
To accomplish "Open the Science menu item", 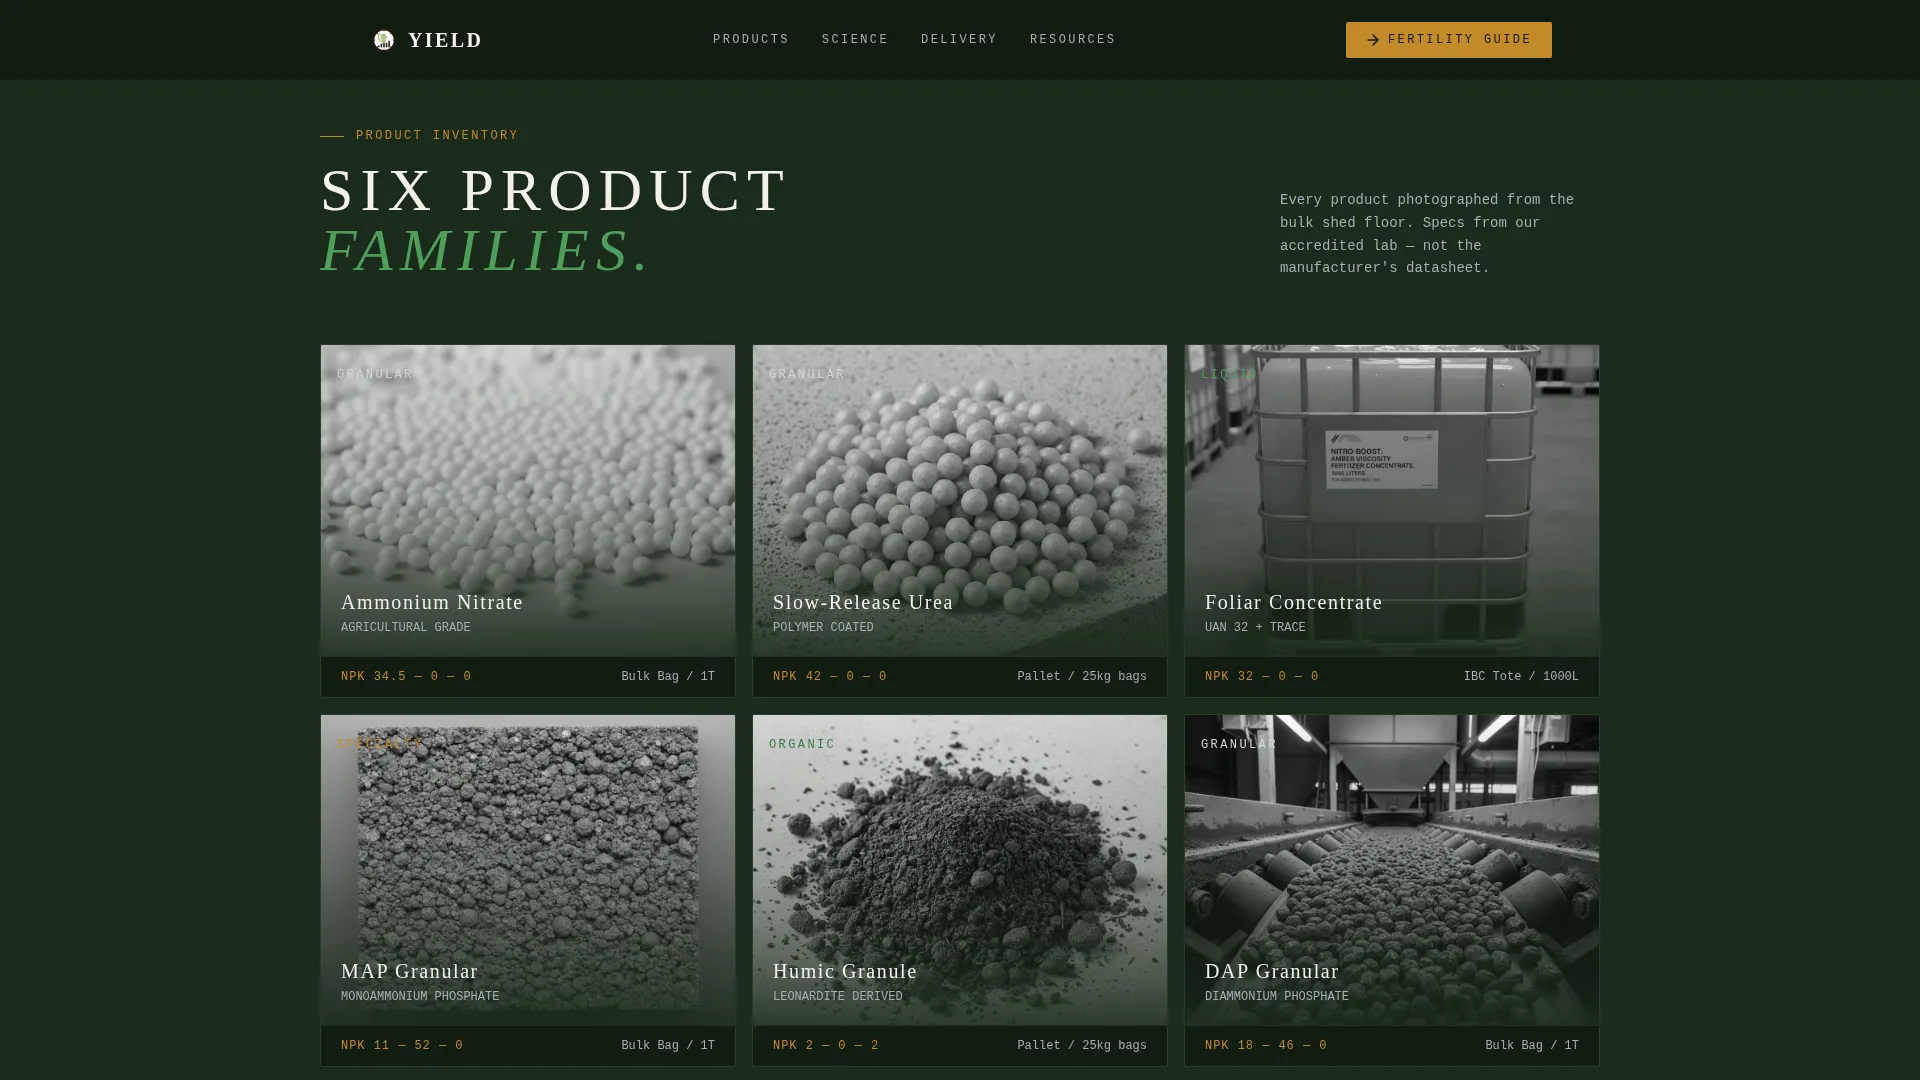I will click(x=855, y=40).
